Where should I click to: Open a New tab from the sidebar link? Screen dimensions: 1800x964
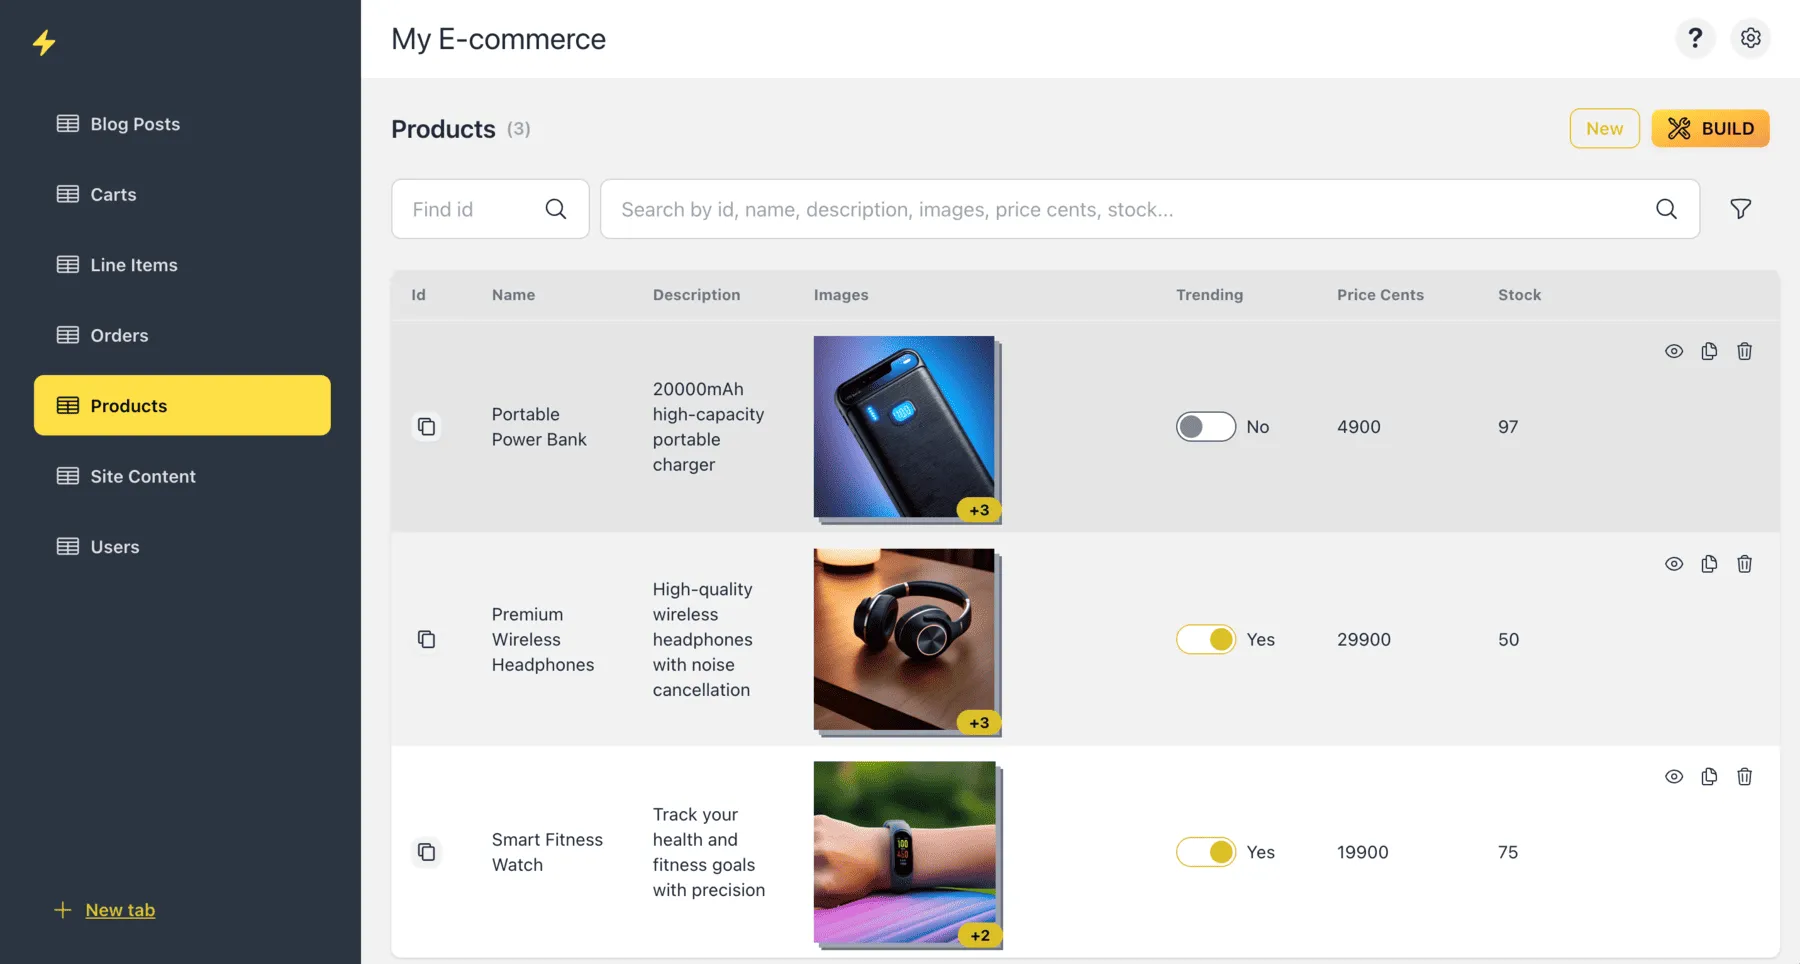119,909
